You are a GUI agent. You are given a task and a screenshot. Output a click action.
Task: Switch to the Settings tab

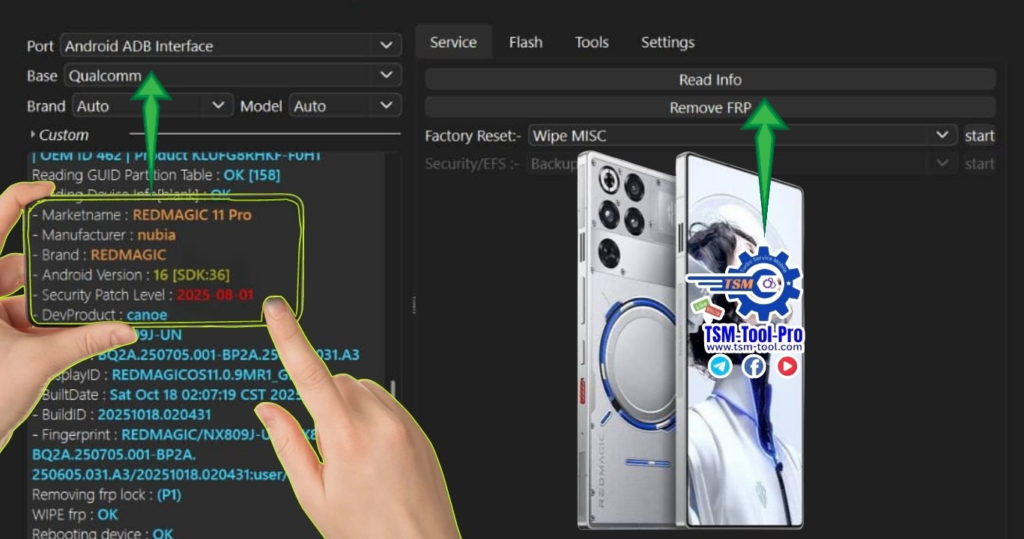[667, 42]
